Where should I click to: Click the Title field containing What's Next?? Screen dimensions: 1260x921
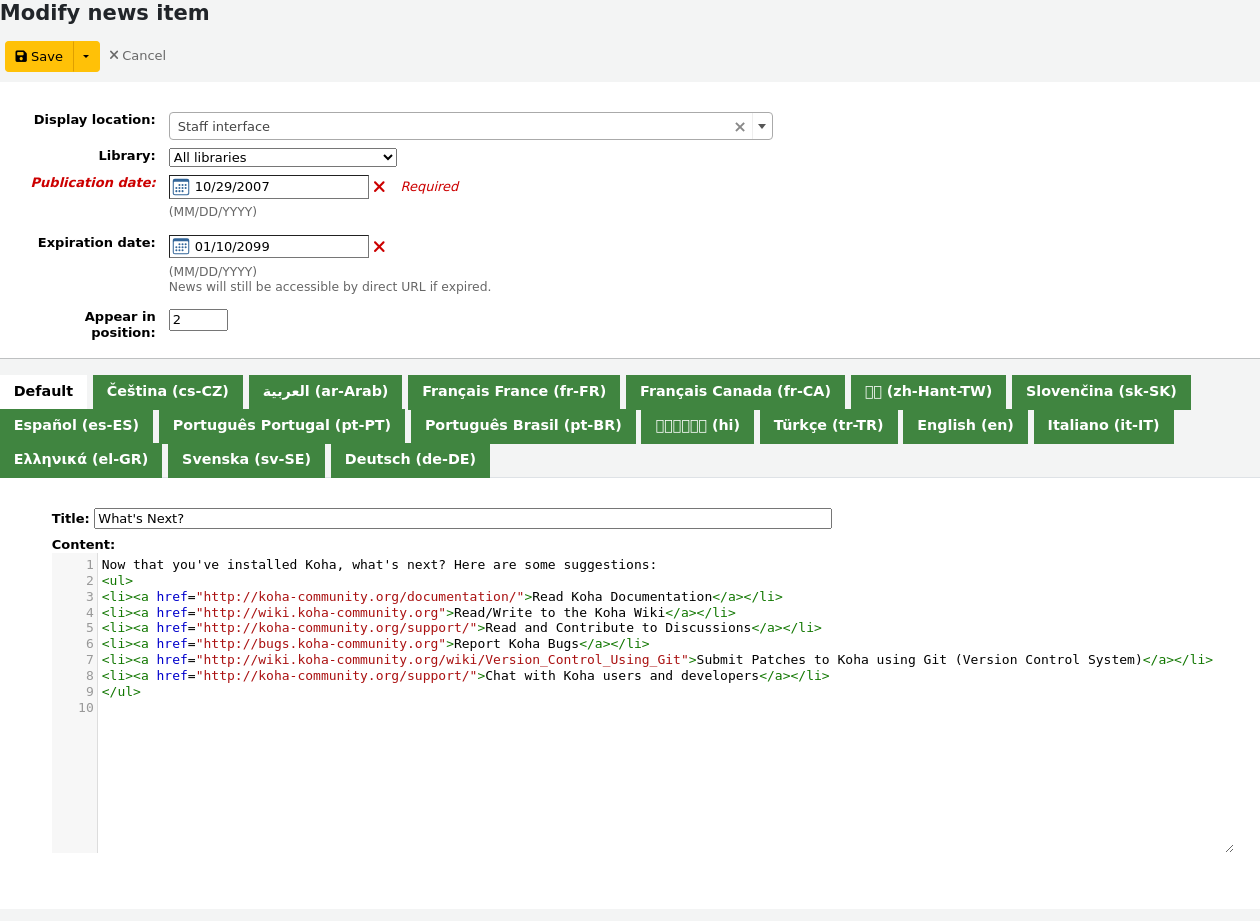tap(463, 519)
